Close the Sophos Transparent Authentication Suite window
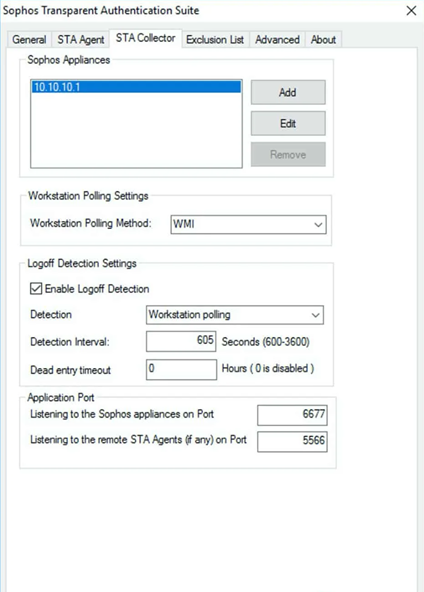Viewport: 424px width, 592px height. [411, 11]
